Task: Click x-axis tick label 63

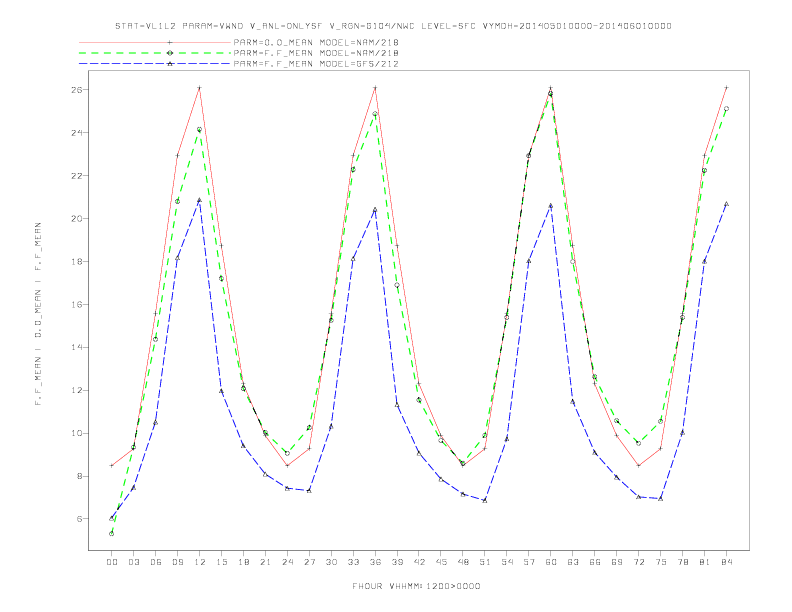Action: point(573,562)
